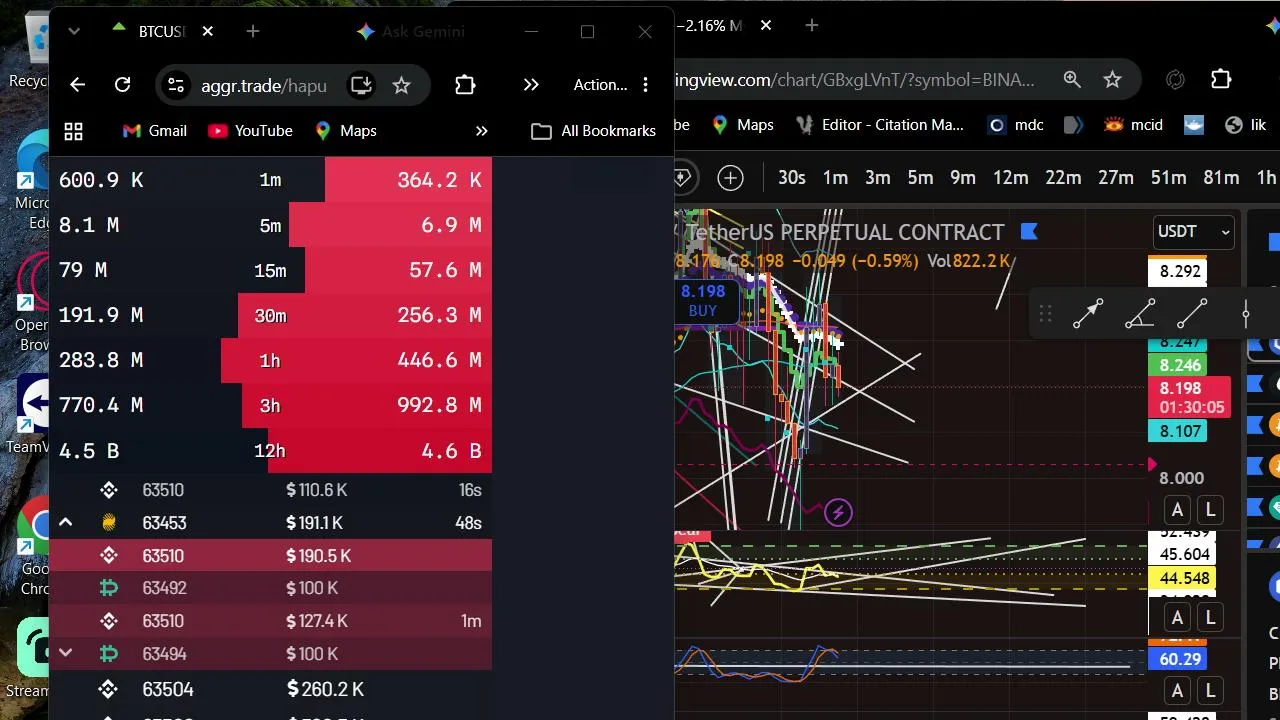
Task: Open the Maps bookmark in aggr.trade window
Action: click(x=346, y=131)
